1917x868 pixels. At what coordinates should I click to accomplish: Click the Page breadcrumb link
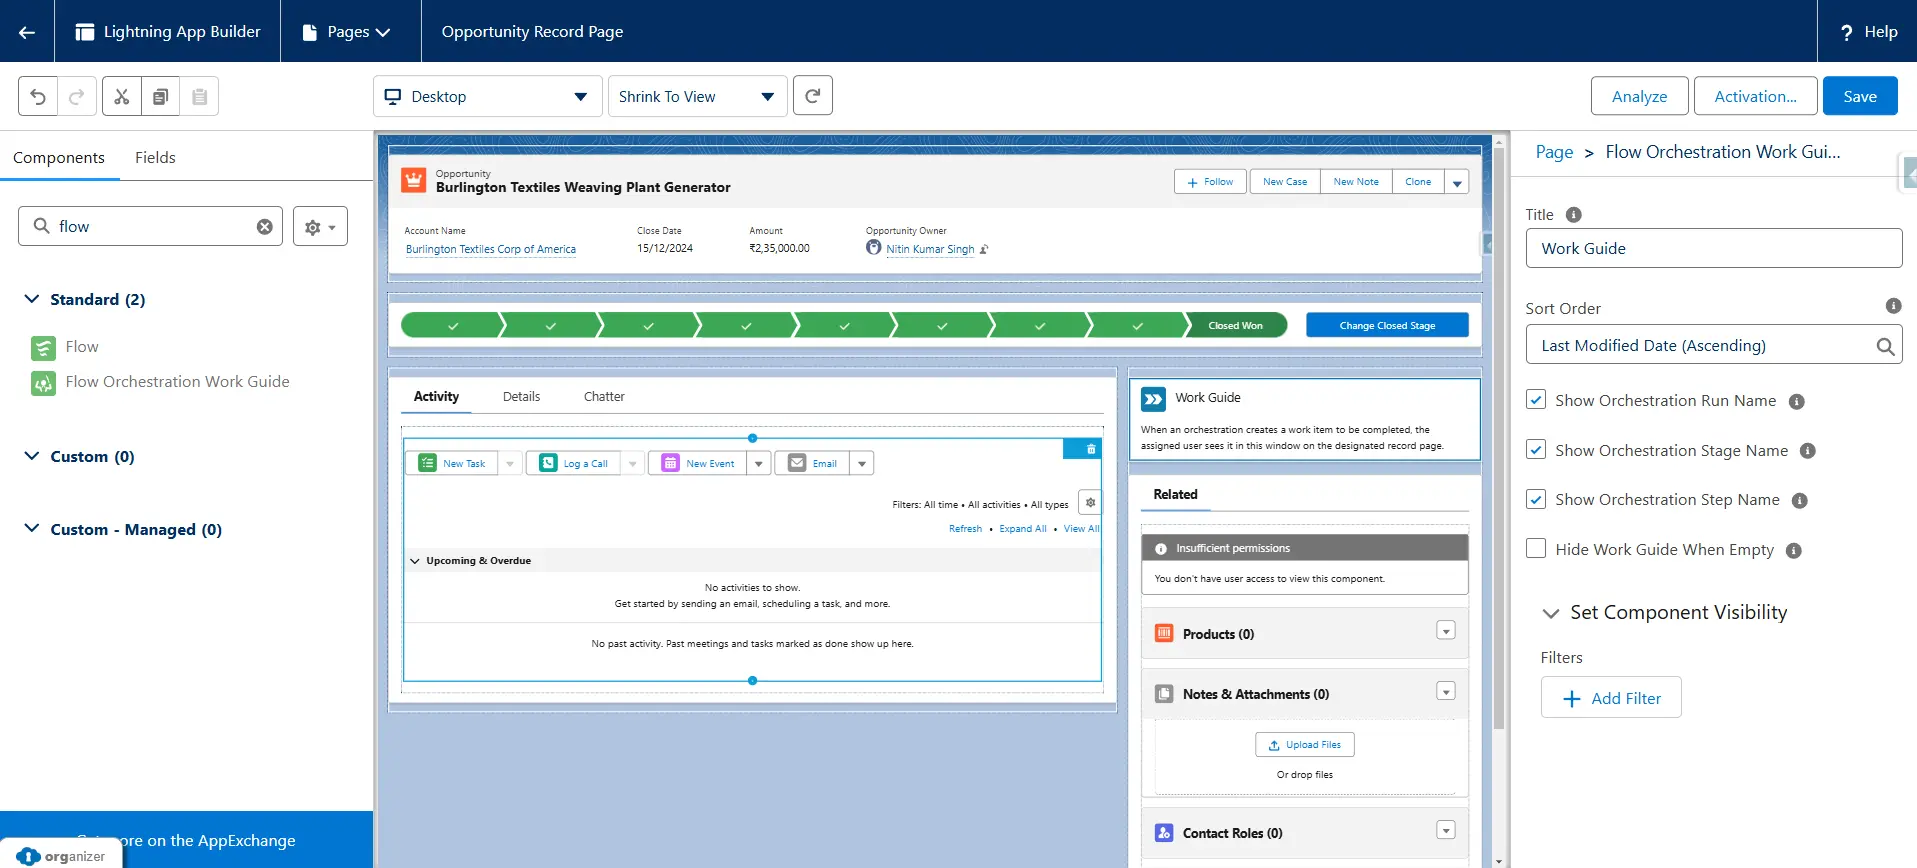[1554, 152]
